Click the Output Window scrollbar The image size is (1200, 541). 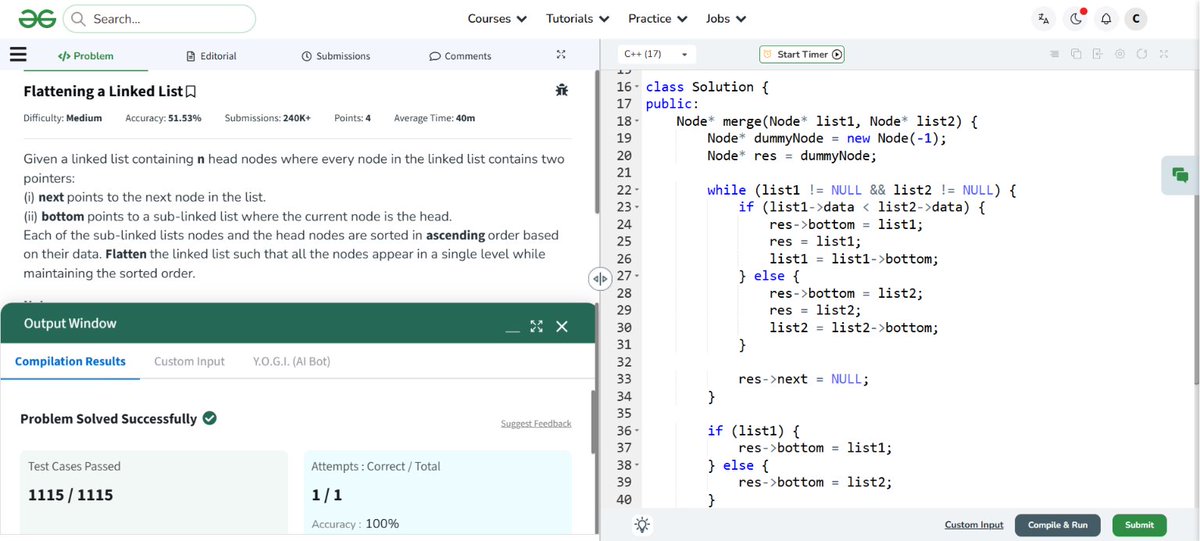595,420
